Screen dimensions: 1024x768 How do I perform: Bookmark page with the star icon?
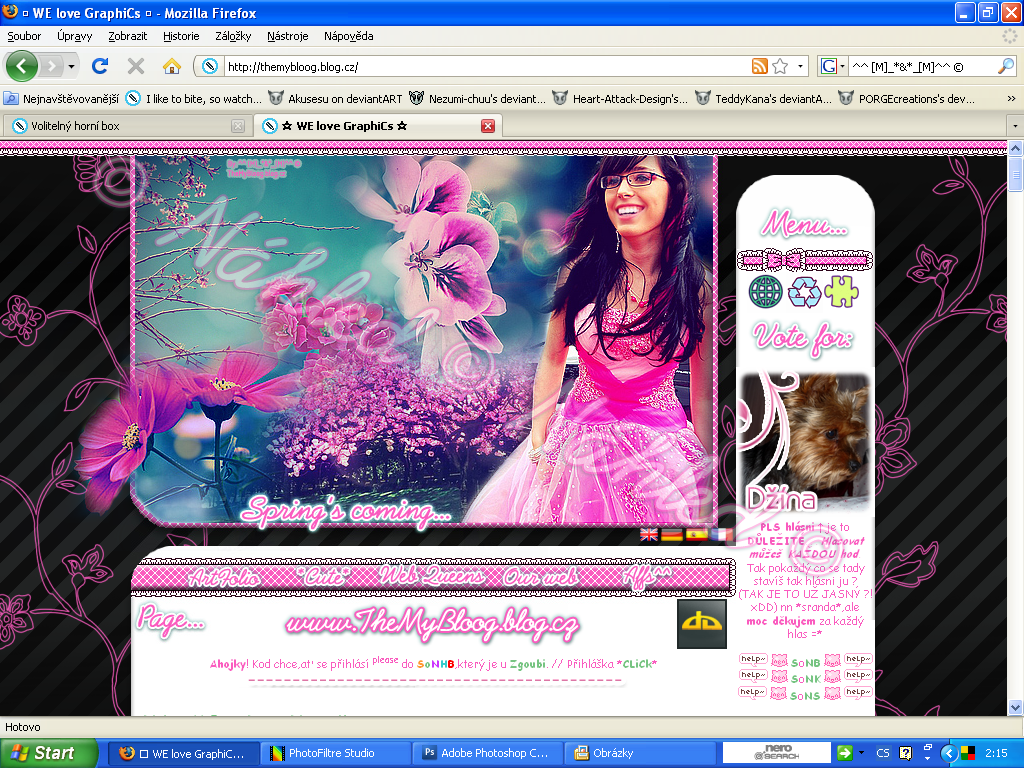click(x=780, y=67)
